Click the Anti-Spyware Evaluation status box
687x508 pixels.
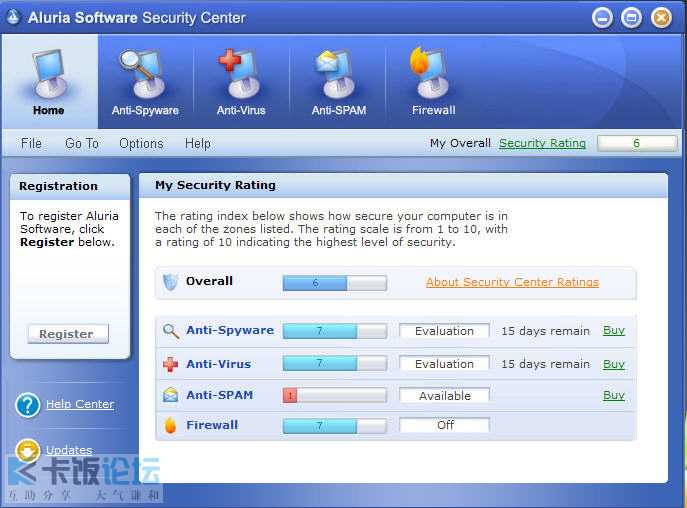pyautogui.click(x=444, y=331)
